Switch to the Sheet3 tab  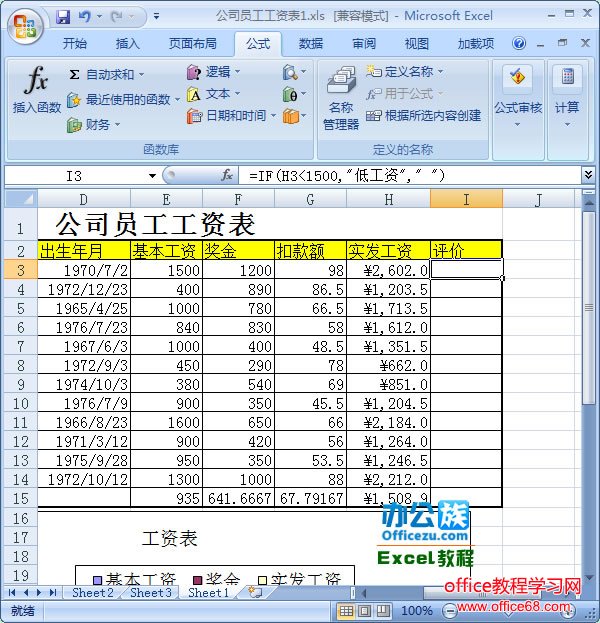151,592
